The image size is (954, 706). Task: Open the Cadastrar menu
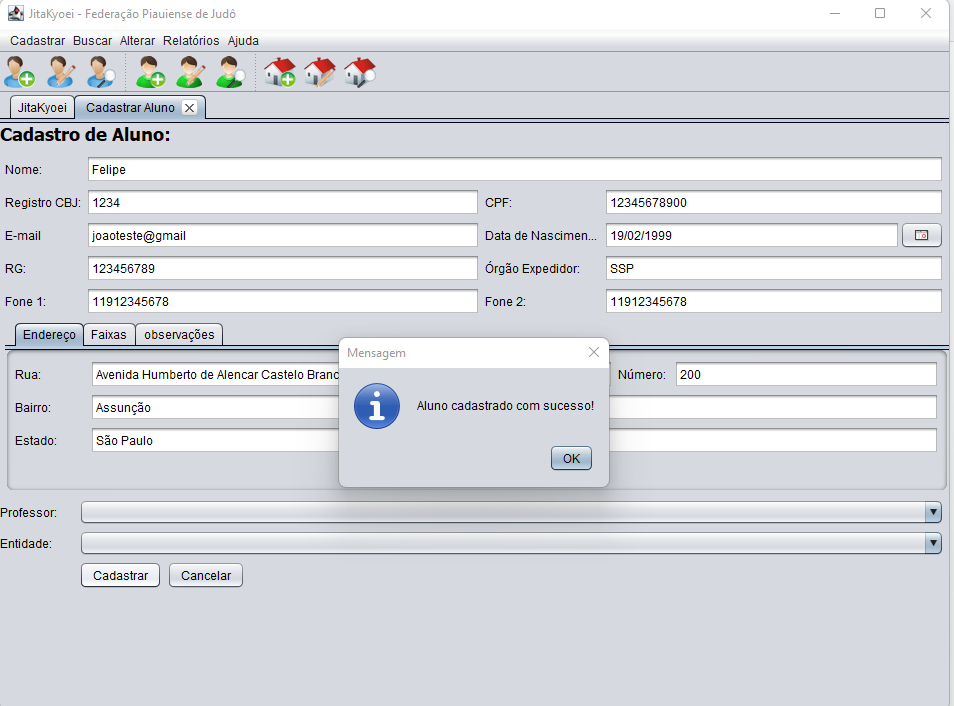pyautogui.click(x=37, y=41)
